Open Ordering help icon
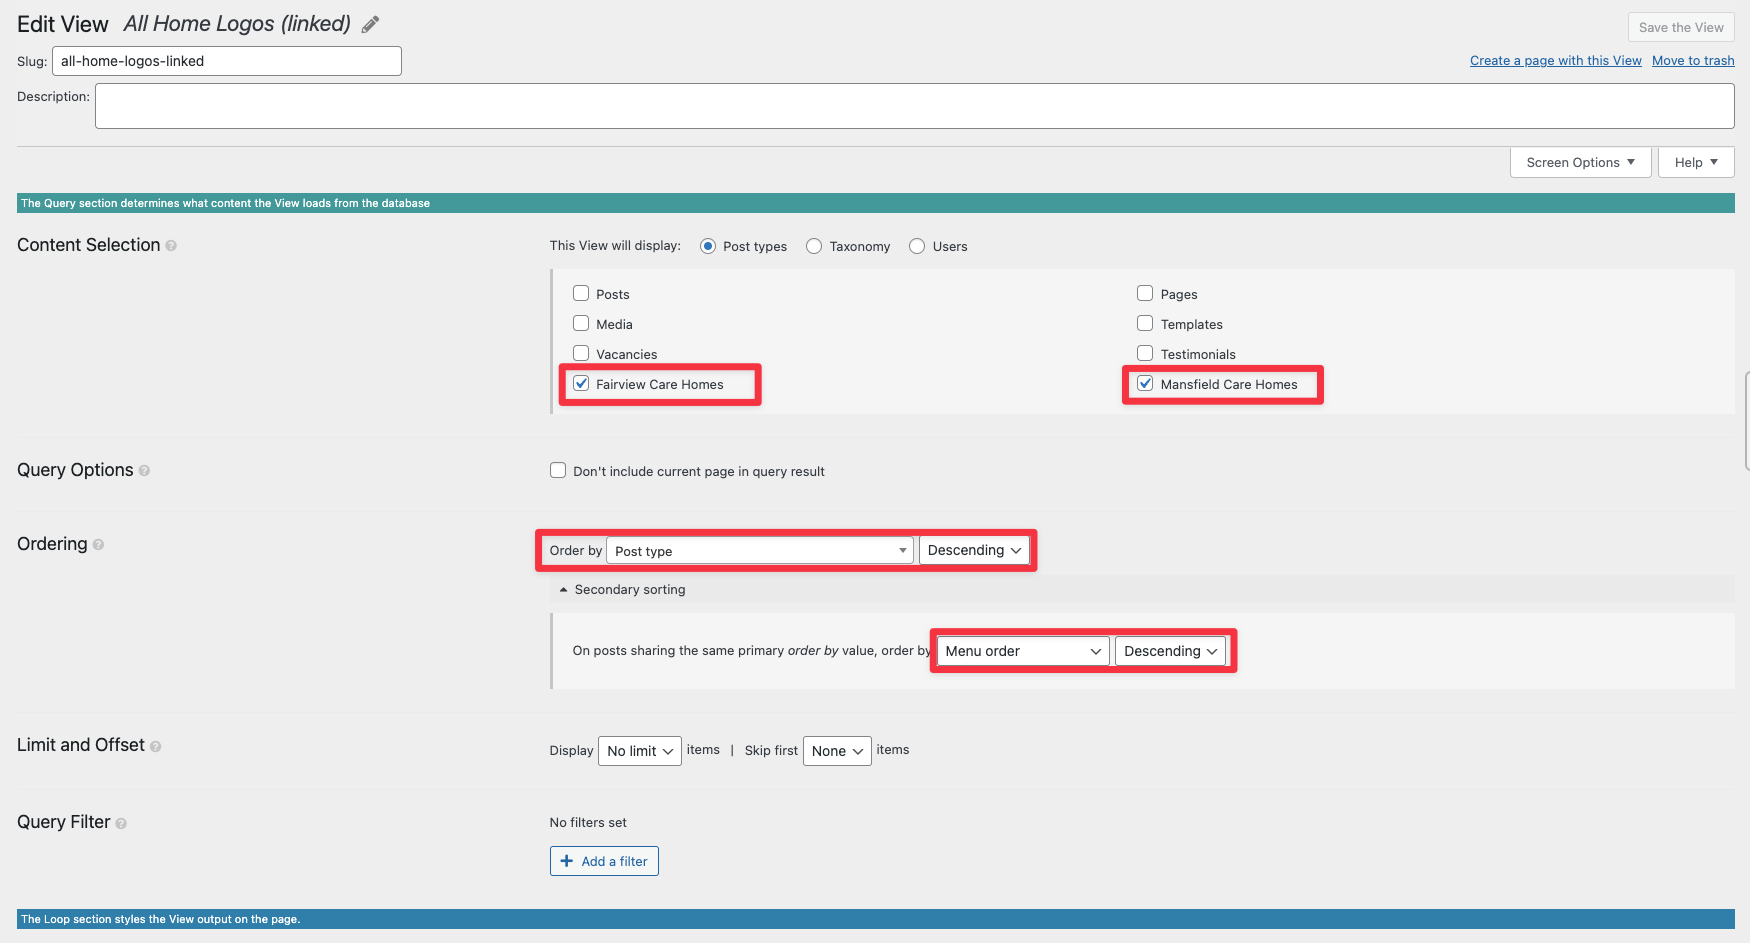 click(98, 545)
